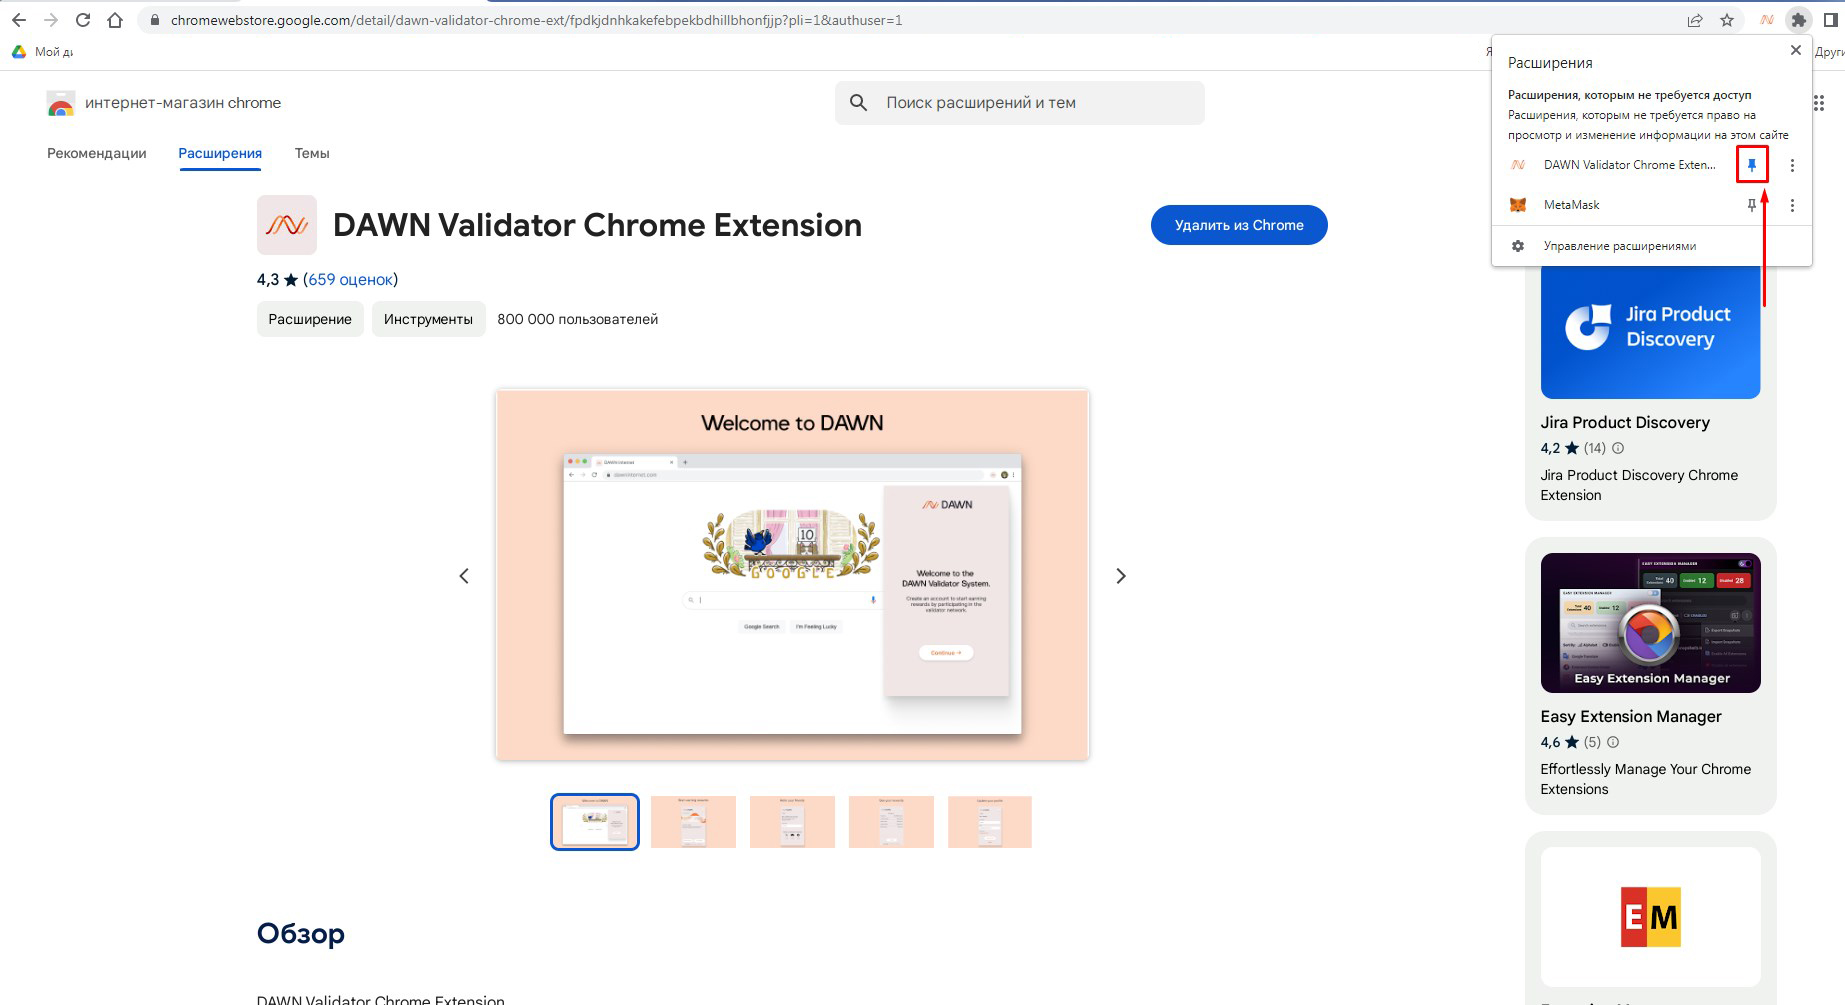
Task: Click the Chrome Web Store logo
Action: click(x=61, y=103)
